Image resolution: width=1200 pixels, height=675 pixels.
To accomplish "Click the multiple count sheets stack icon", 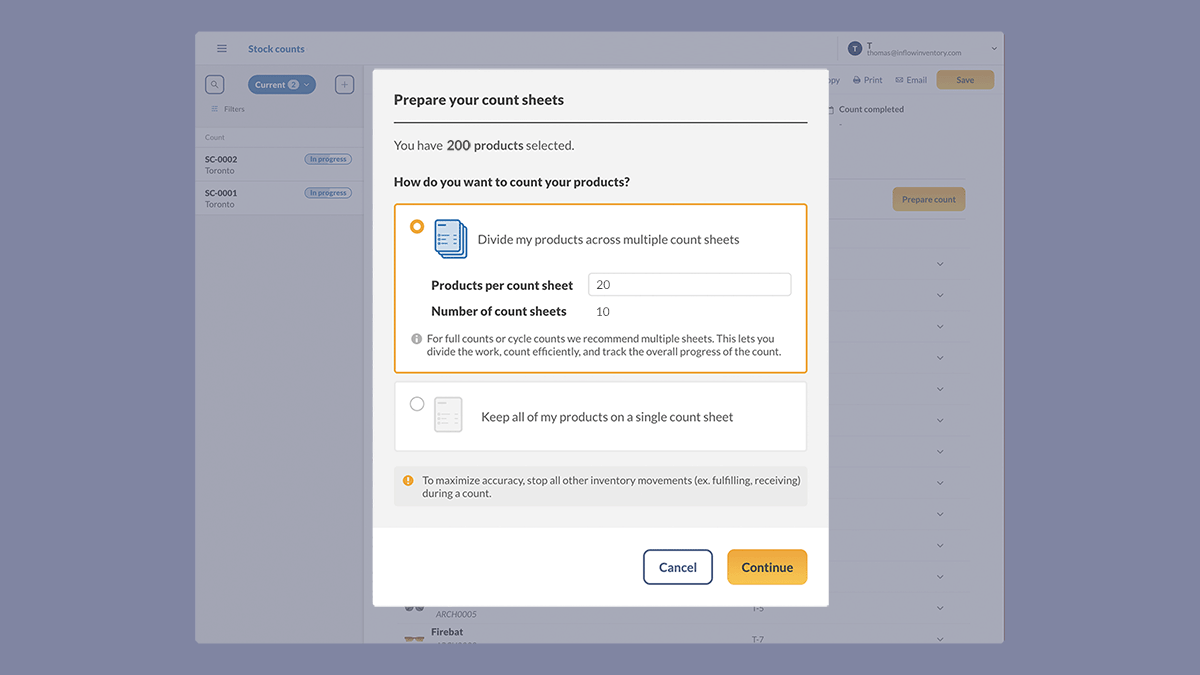I will pos(449,239).
